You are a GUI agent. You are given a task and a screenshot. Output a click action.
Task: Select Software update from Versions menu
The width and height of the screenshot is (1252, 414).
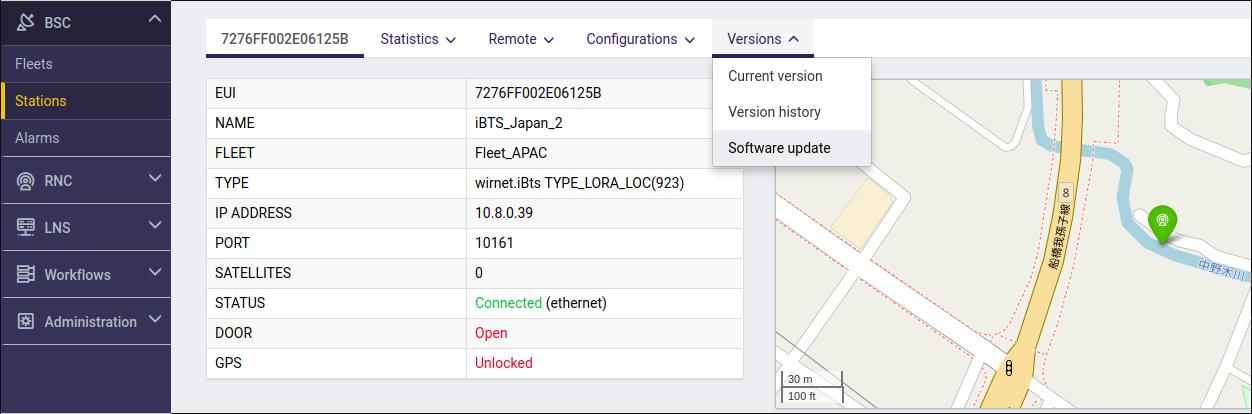pyautogui.click(x=779, y=148)
